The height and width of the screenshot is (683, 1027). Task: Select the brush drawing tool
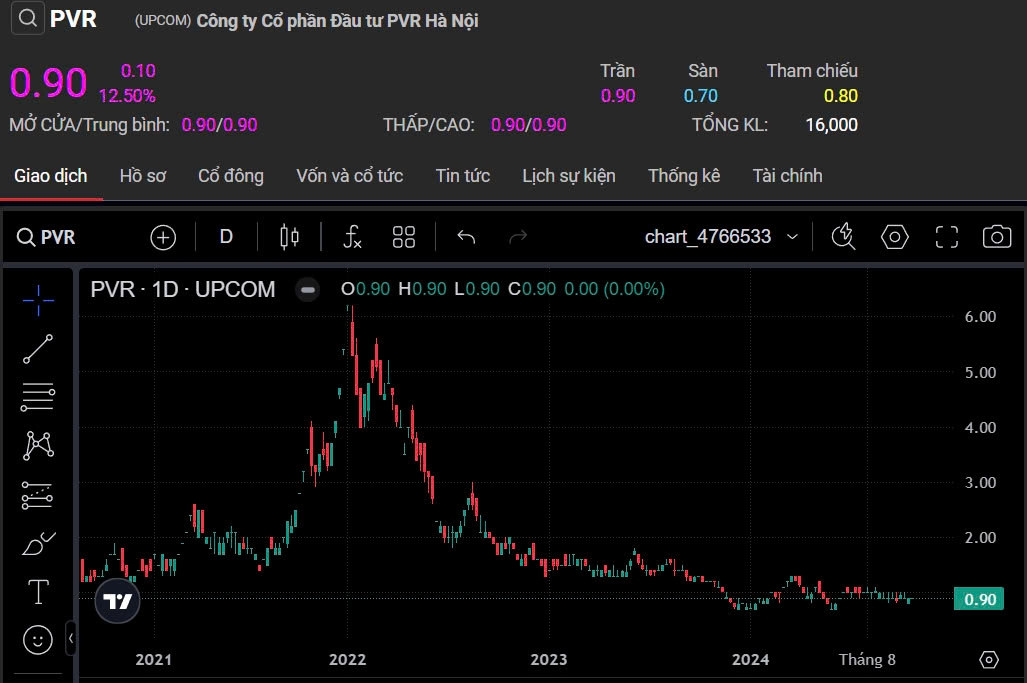coord(38,544)
